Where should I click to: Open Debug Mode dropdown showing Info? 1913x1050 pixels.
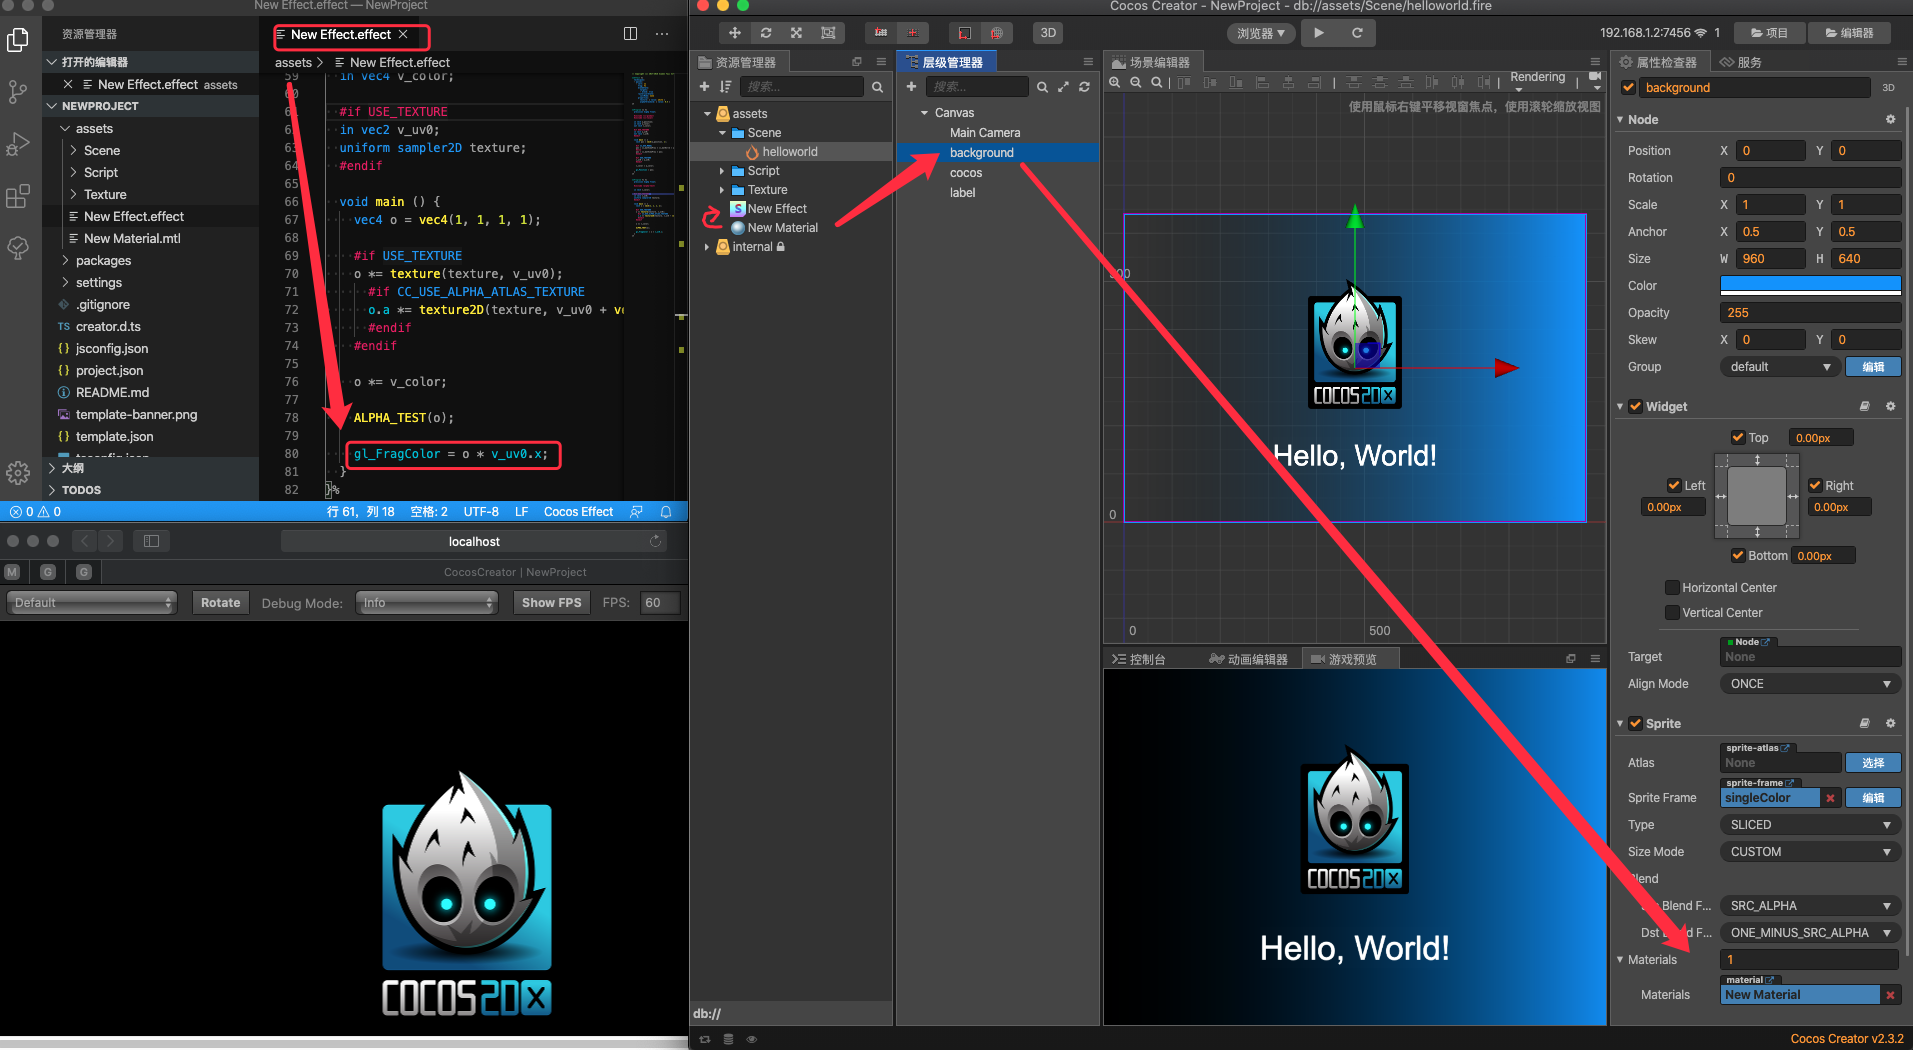click(x=427, y=603)
